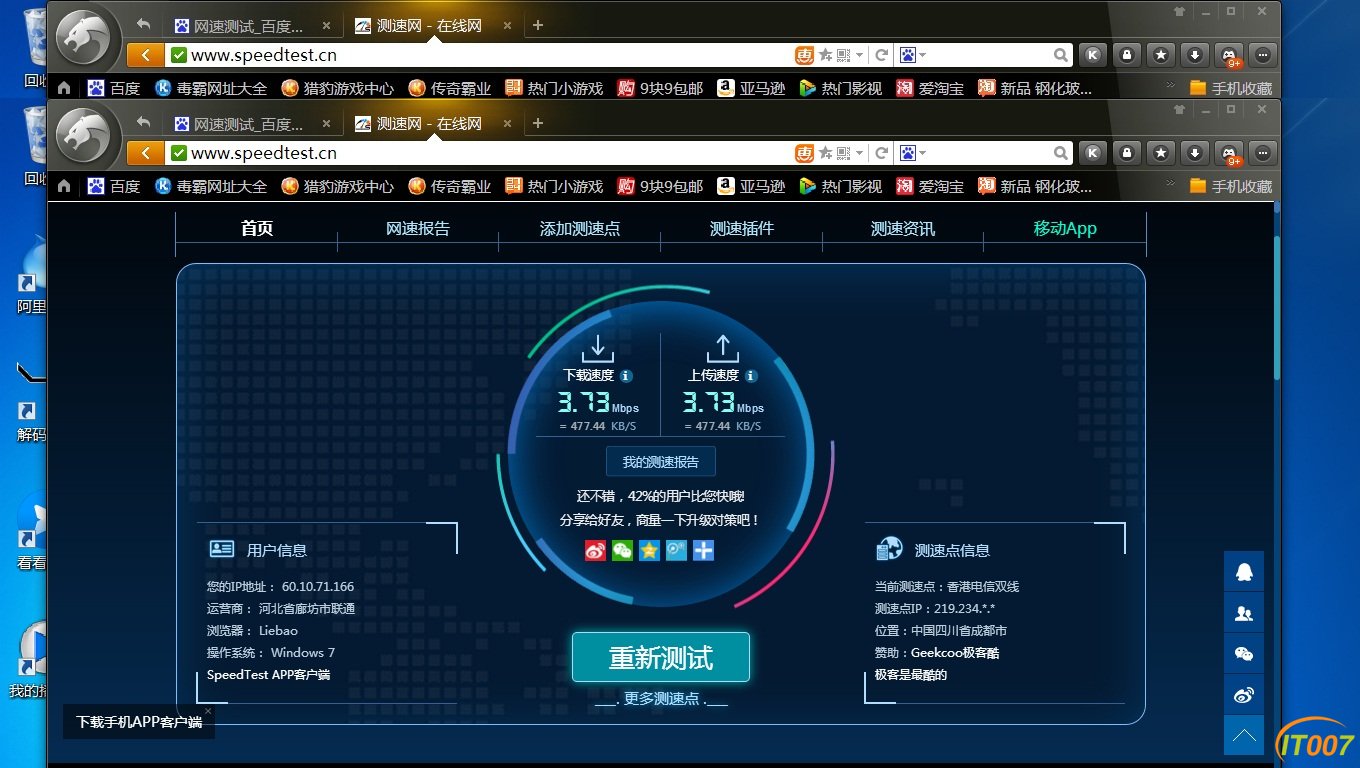Open 测速资讯 in site navigation

[x=903, y=228]
